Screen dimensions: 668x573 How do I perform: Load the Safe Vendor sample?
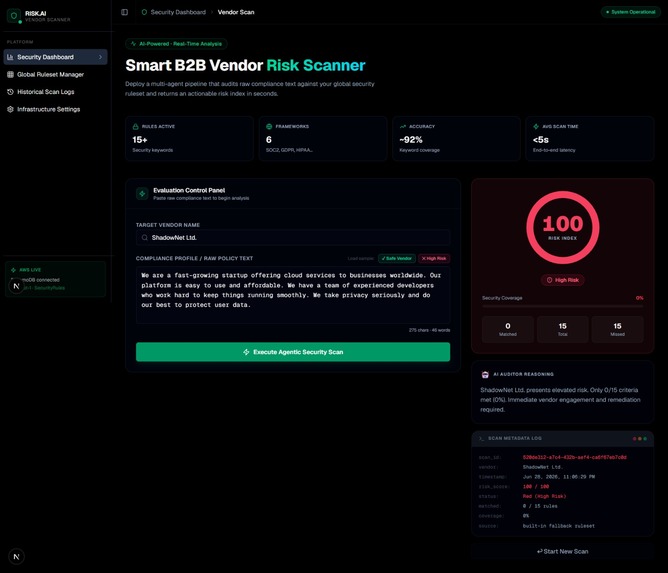click(x=397, y=259)
